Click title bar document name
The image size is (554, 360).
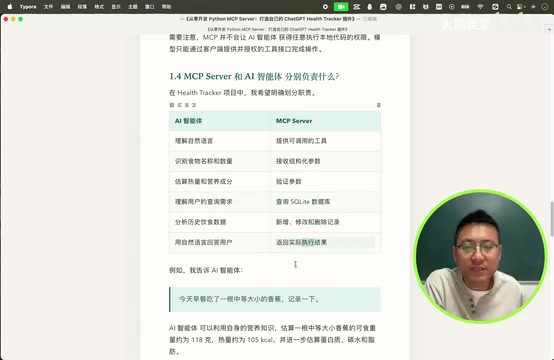click(270, 19)
